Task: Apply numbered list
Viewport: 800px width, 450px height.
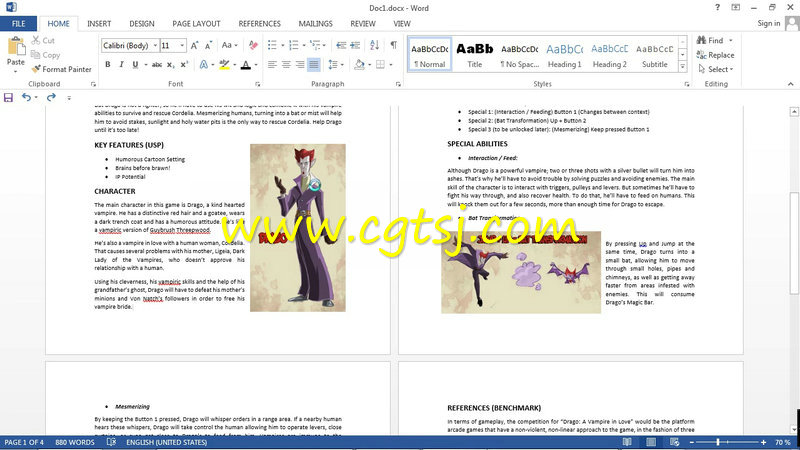Action: click(294, 45)
